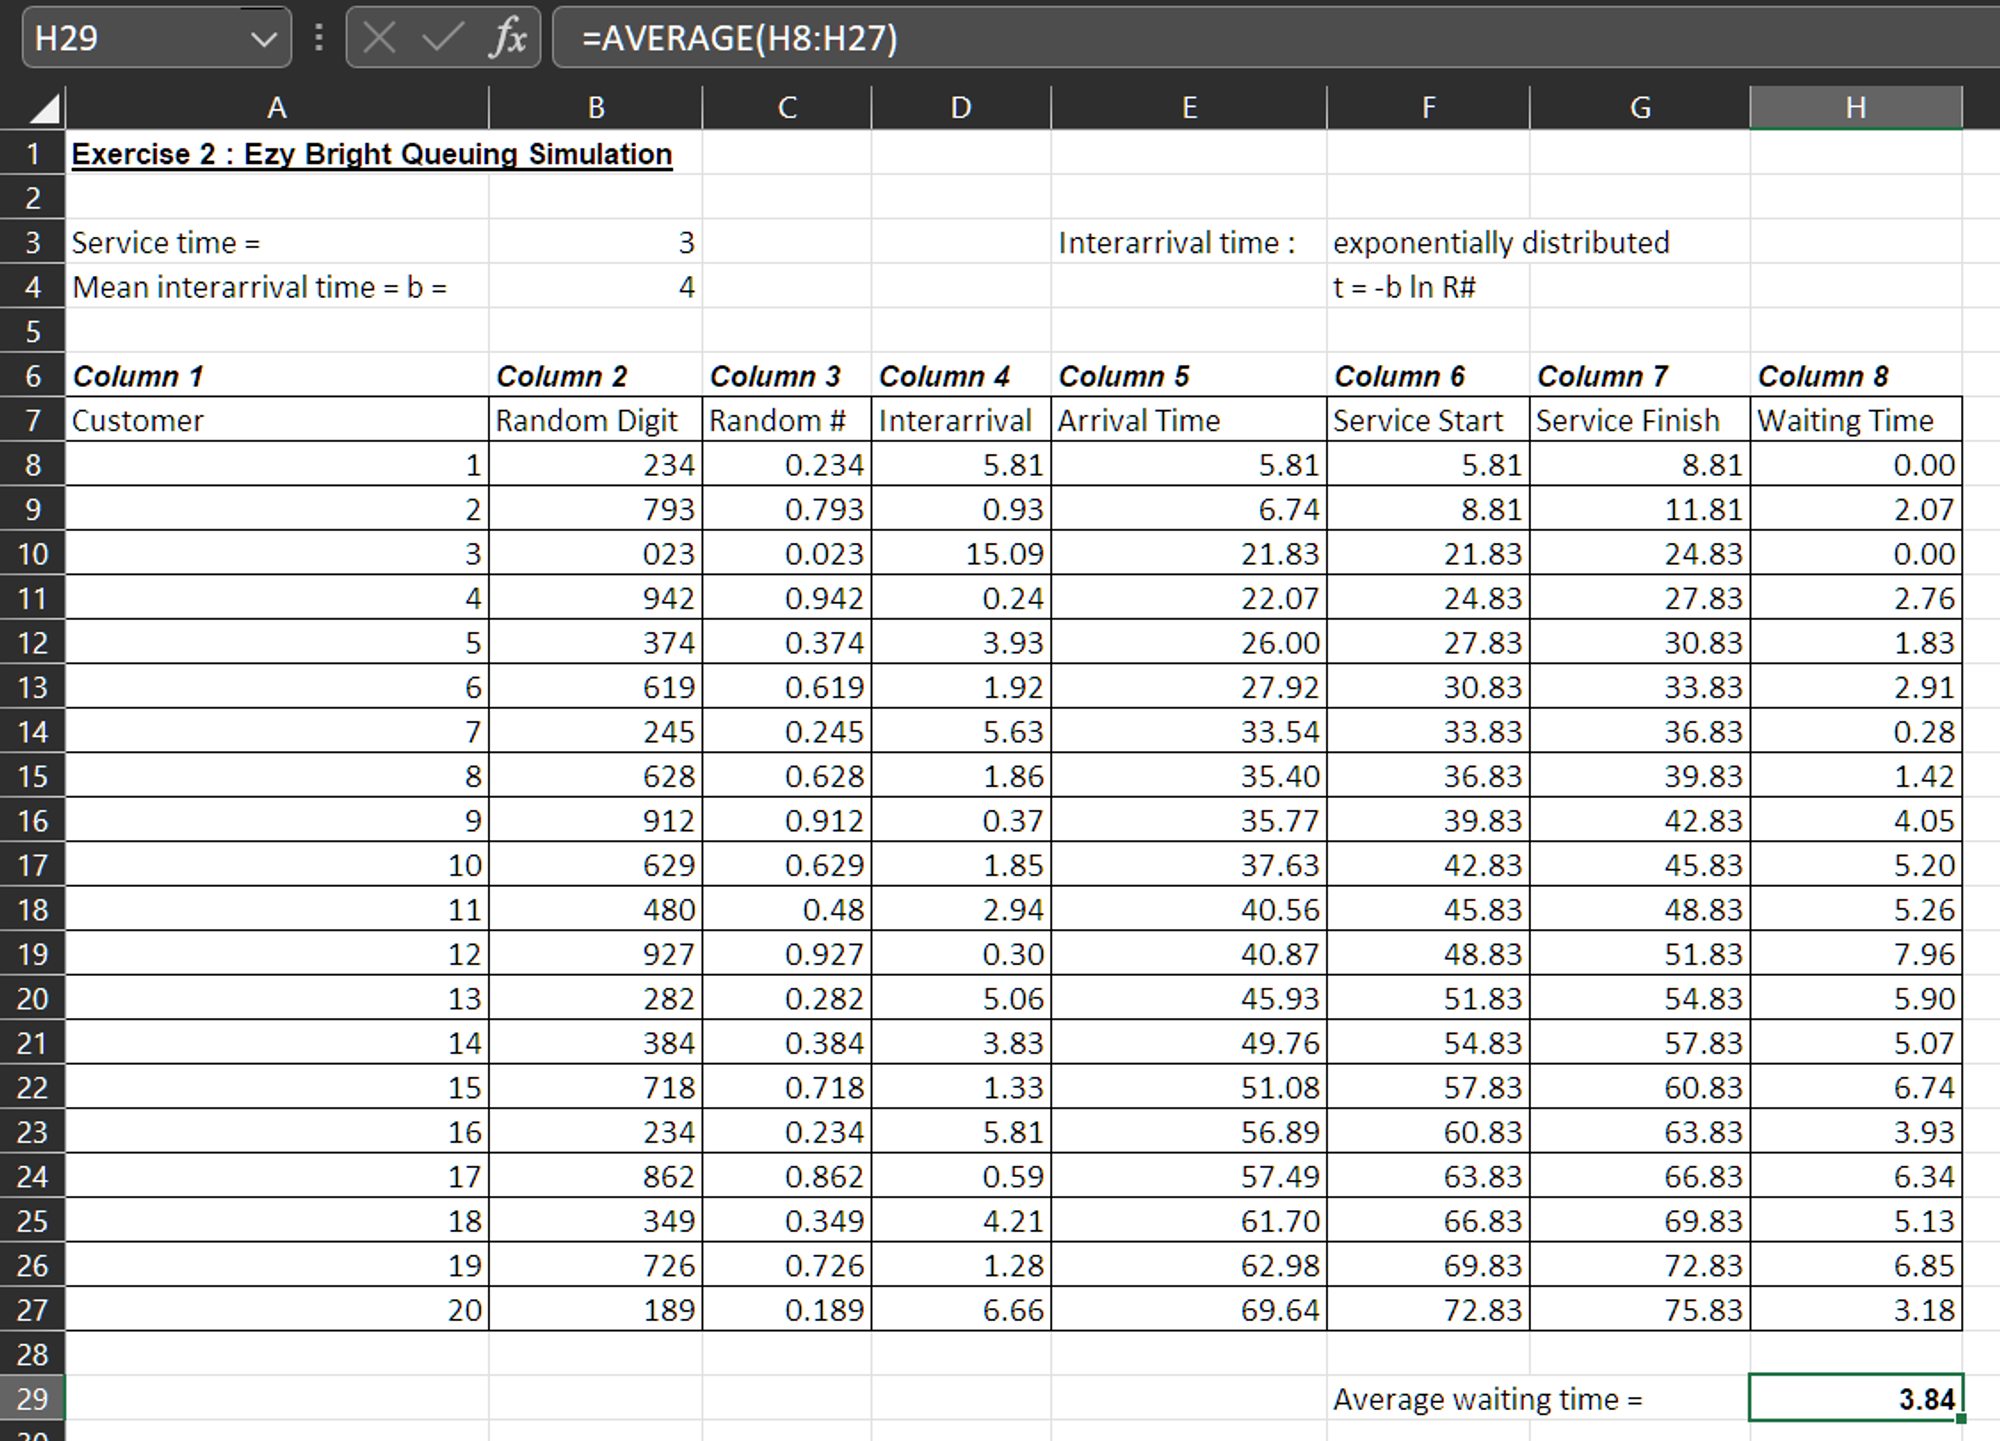Click service start cell 57.83 in row 22

tap(1428, 1087)
